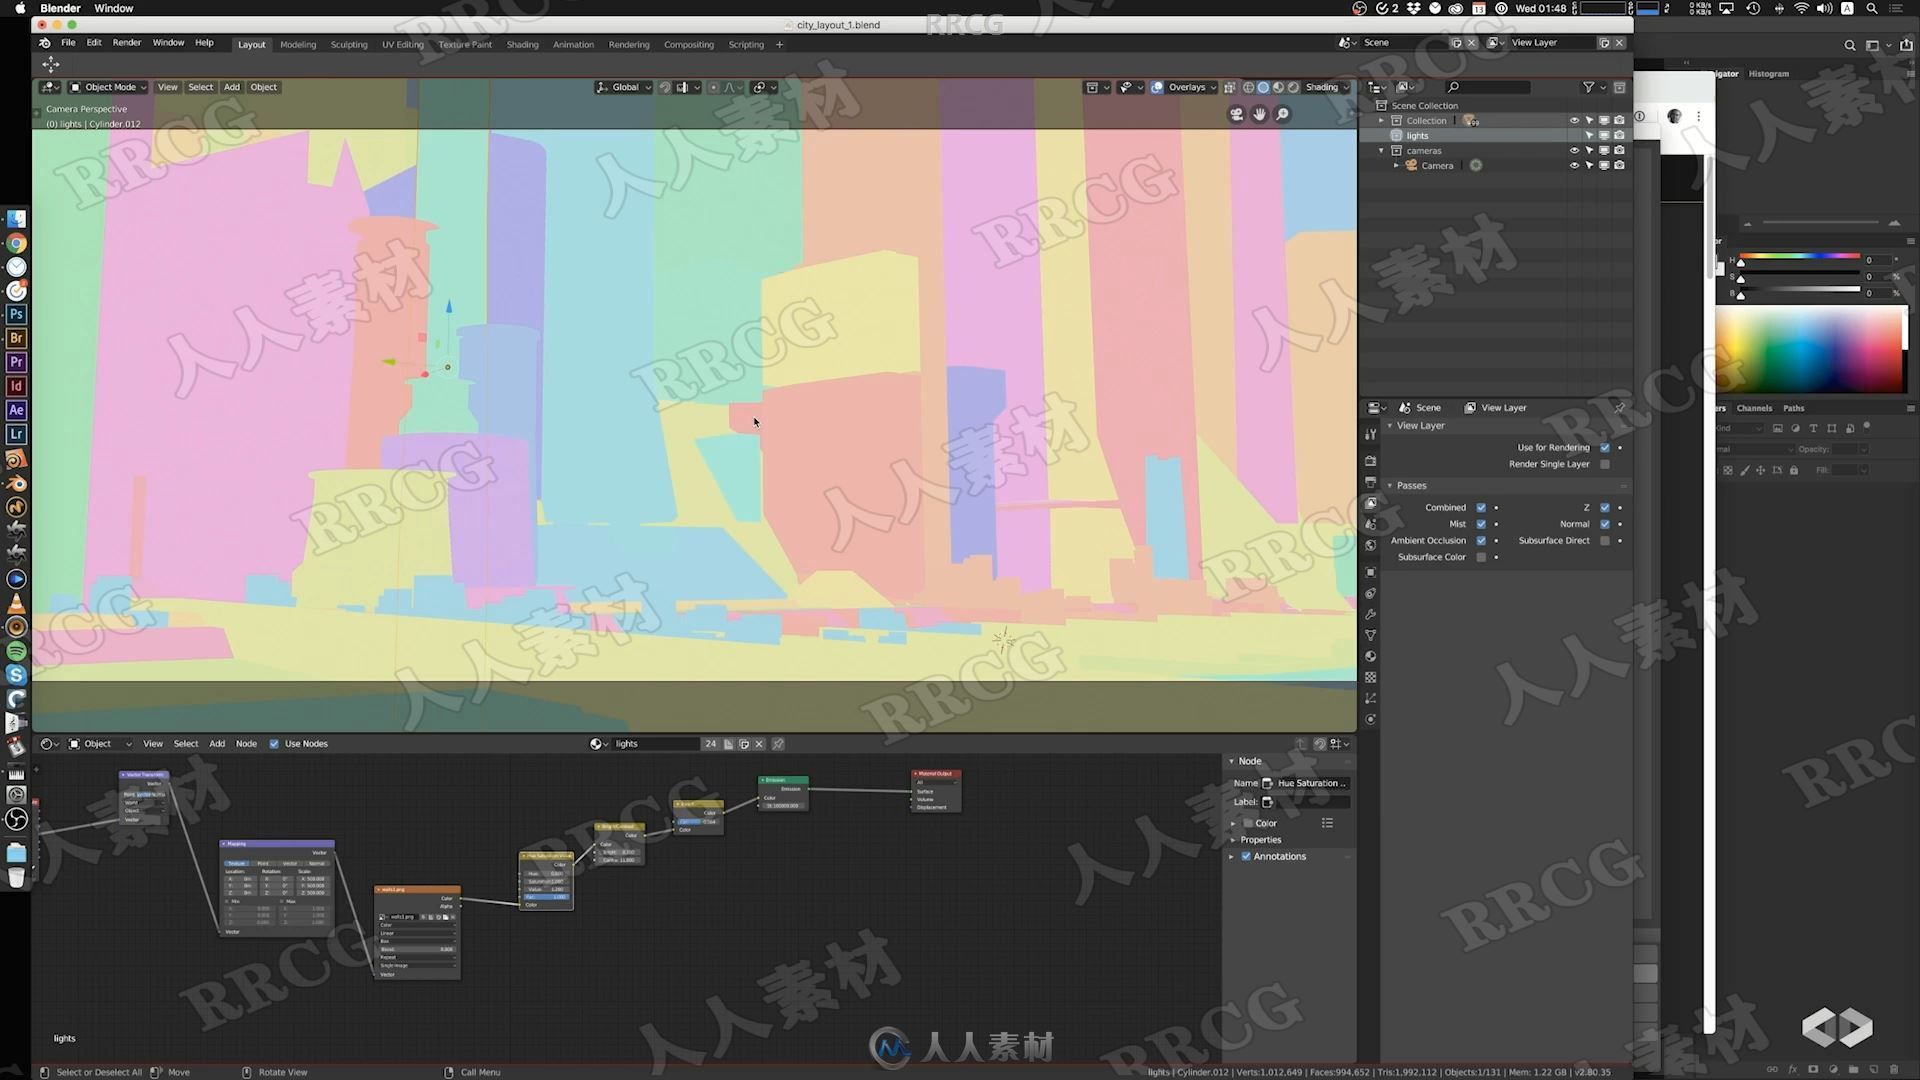Add new collection icon in outliner
The height and width of the screenshot is (1080, 1920).
1620,87
